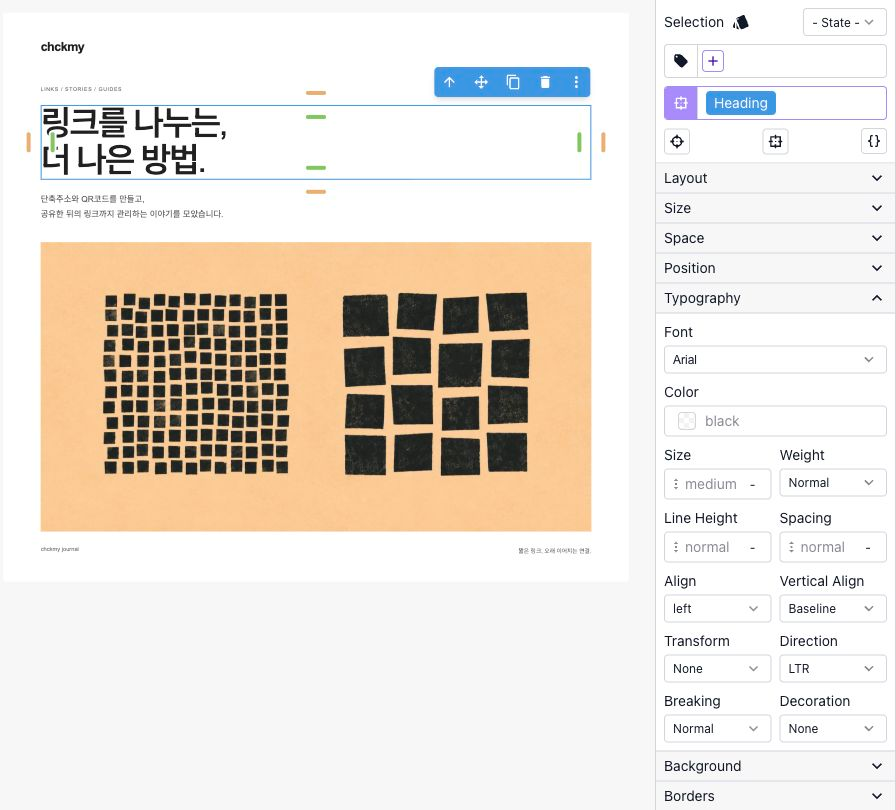This screenshot has height=810, width=896.
Task: Open the Direction dropdown showing LTR
Action: point(833,668)
